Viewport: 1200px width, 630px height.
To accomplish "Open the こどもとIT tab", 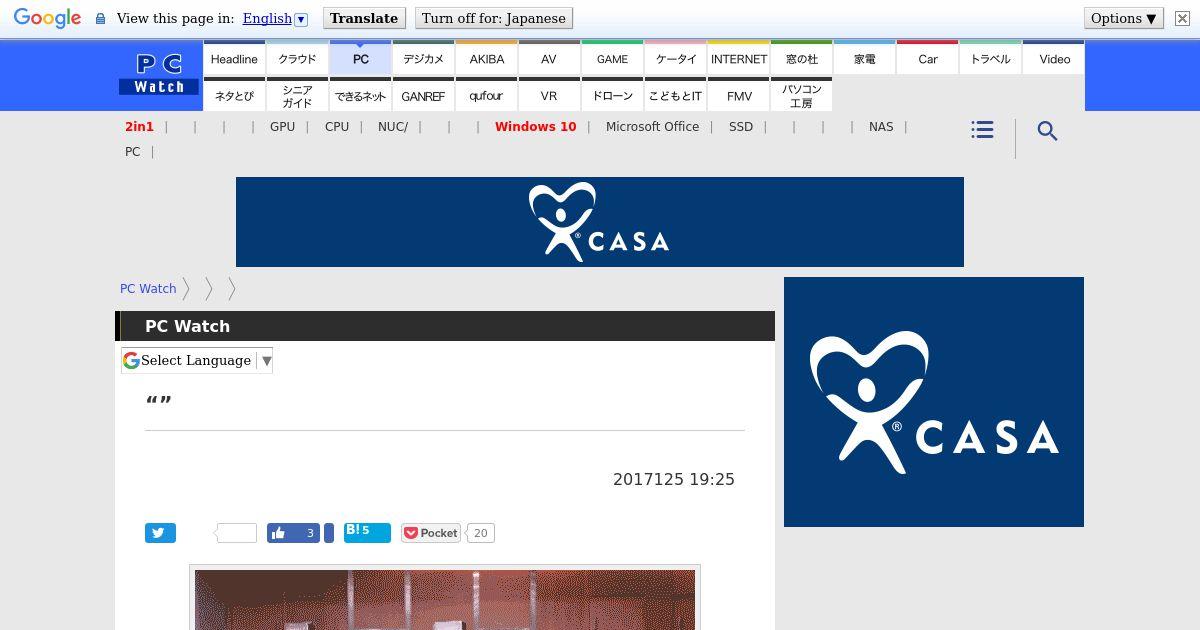I will pos(676,95).
